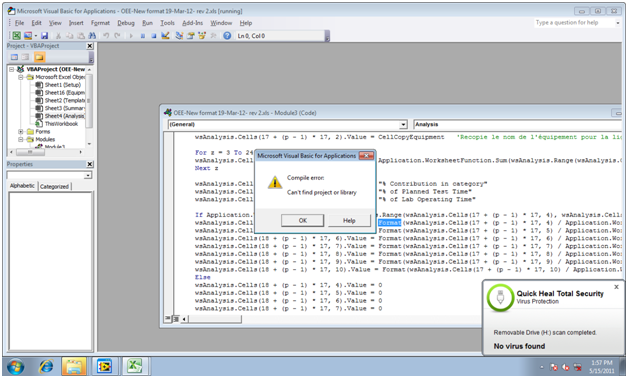Screen dimensions: 628x378
Task: Click the blue Help question mark icon
Action: pos(227,36)
